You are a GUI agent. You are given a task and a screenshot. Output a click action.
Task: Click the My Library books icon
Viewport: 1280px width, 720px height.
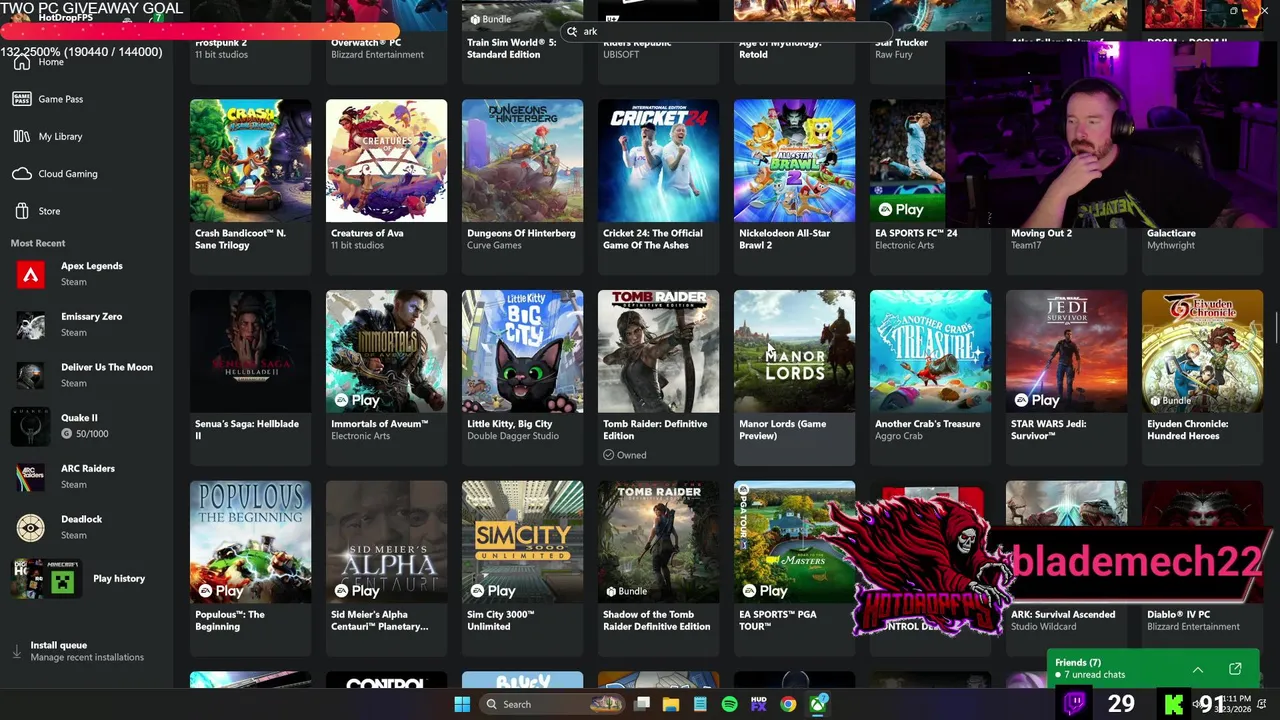22,136
